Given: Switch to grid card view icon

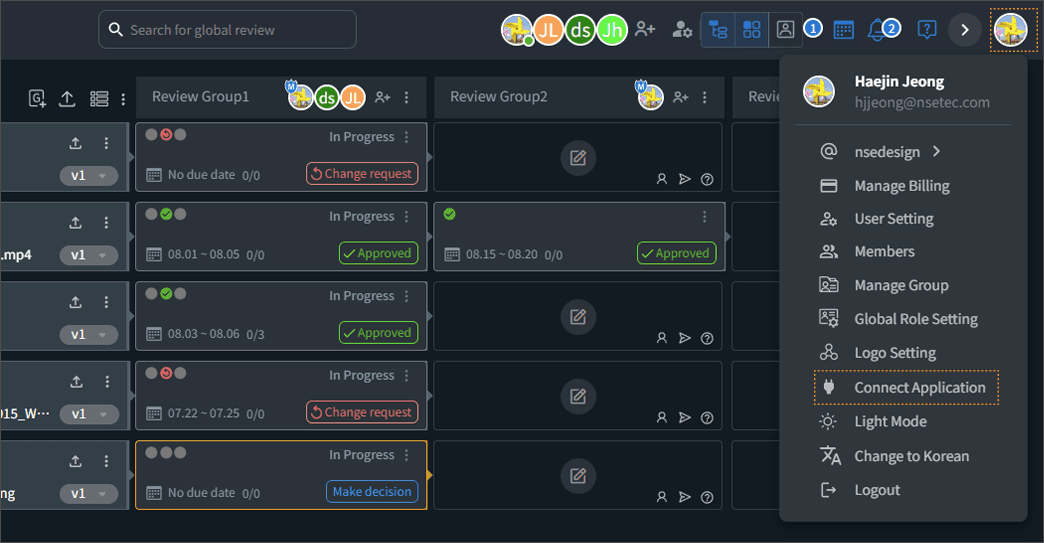Looking at the screenshot, I should [x=751, y=30].
